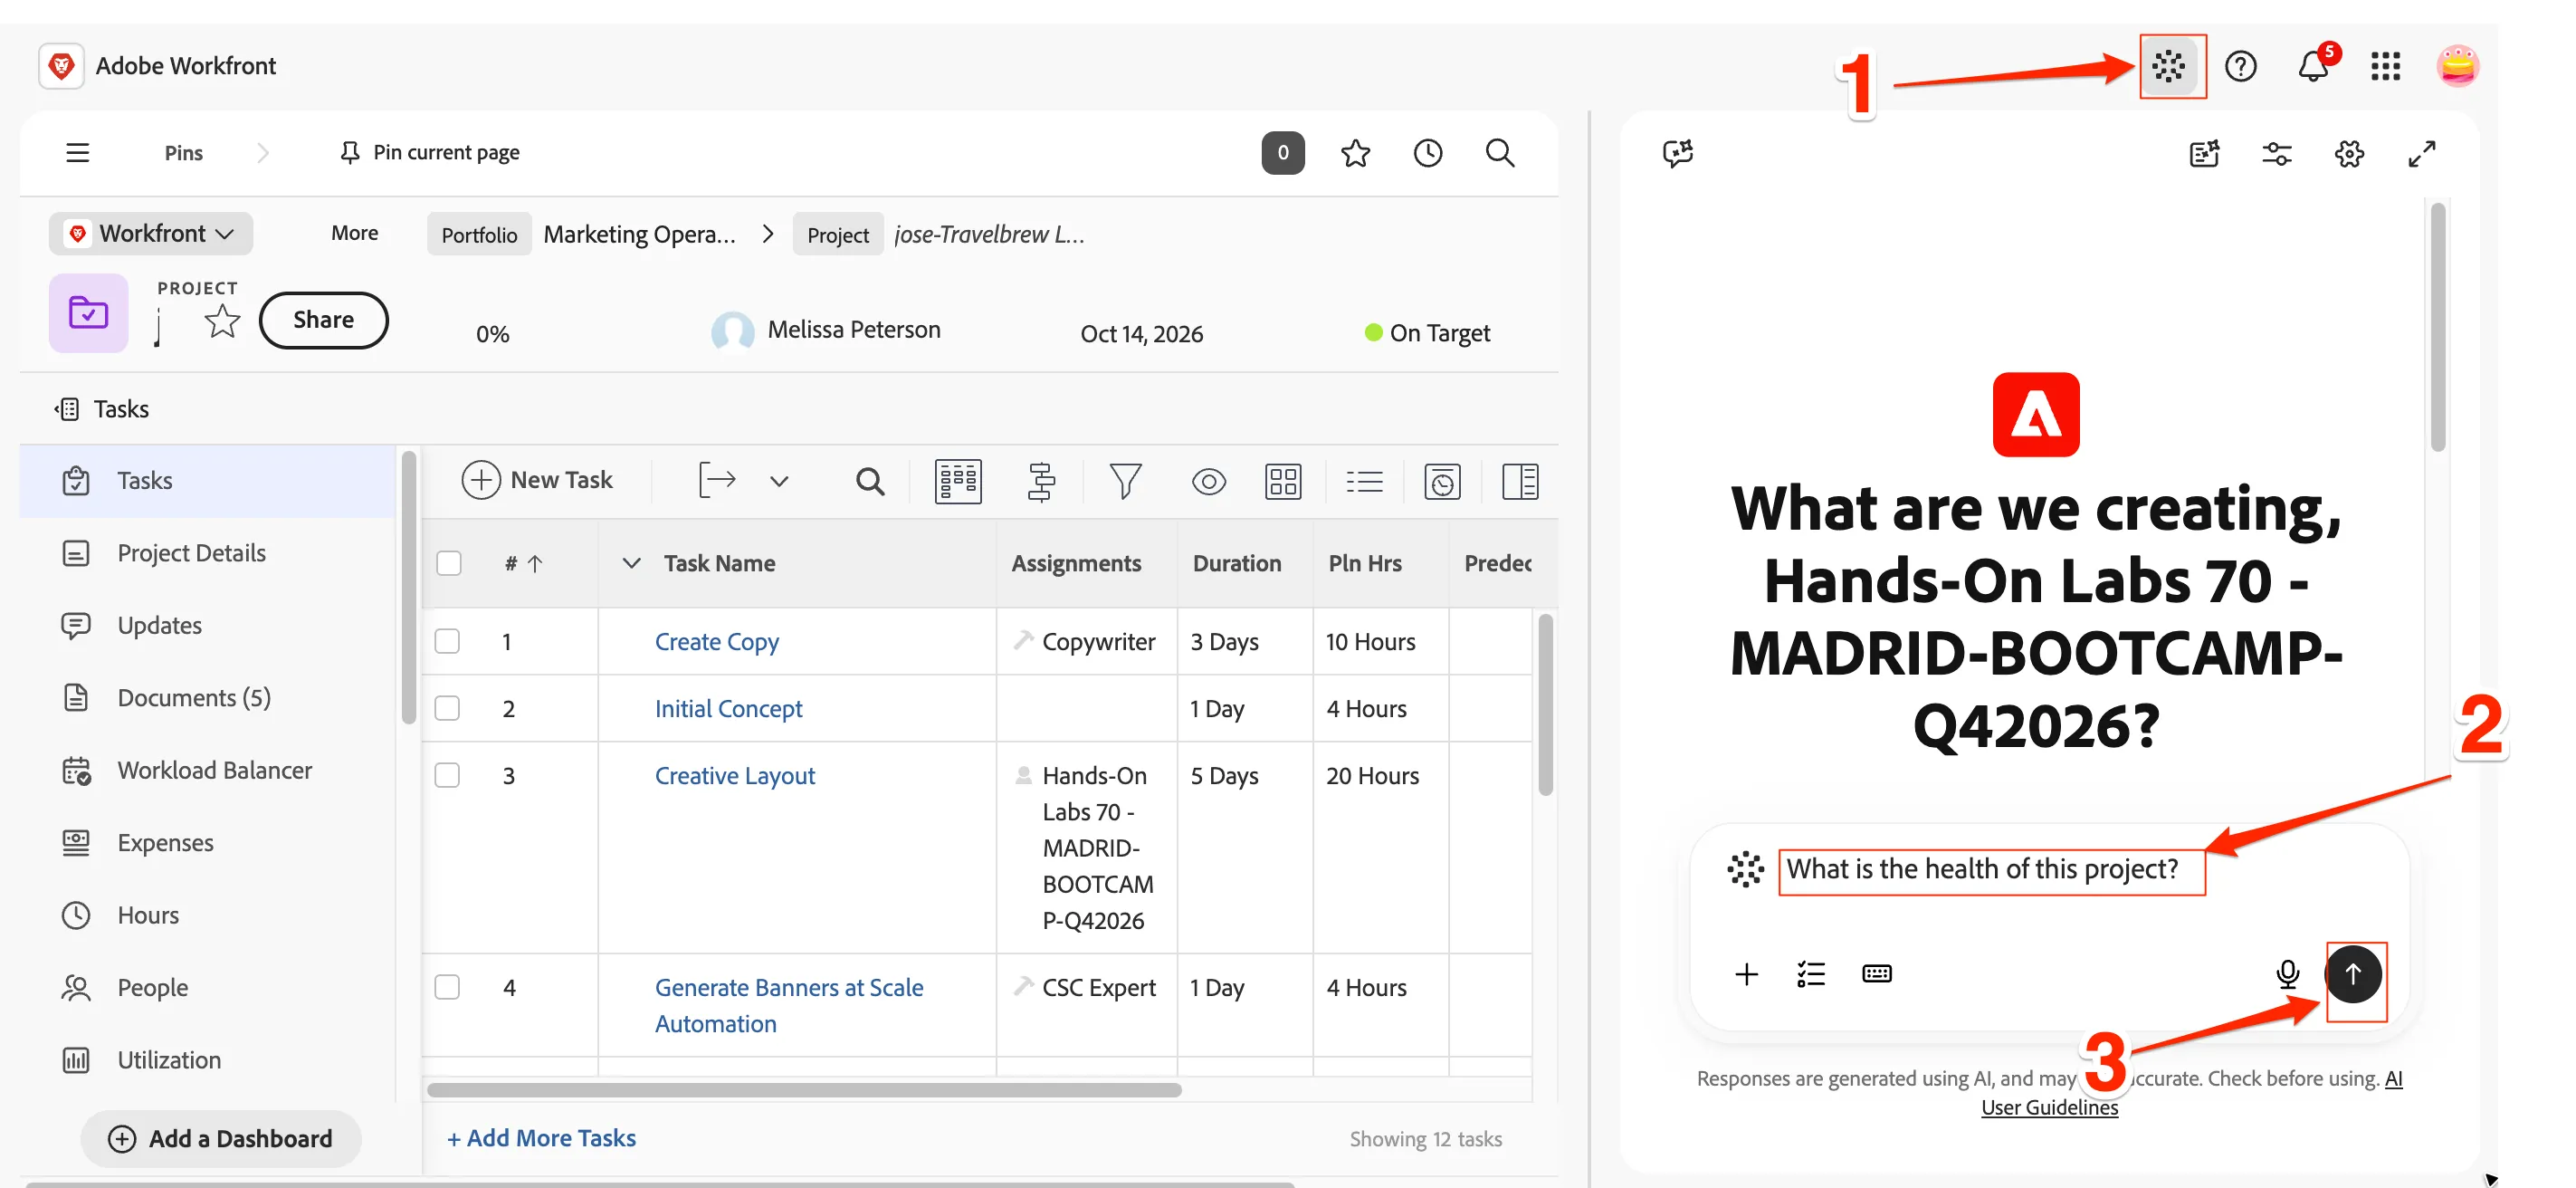Expand export options chevron in task toolbar
The image size is (2576, 1188).
[x=779, y=481]
